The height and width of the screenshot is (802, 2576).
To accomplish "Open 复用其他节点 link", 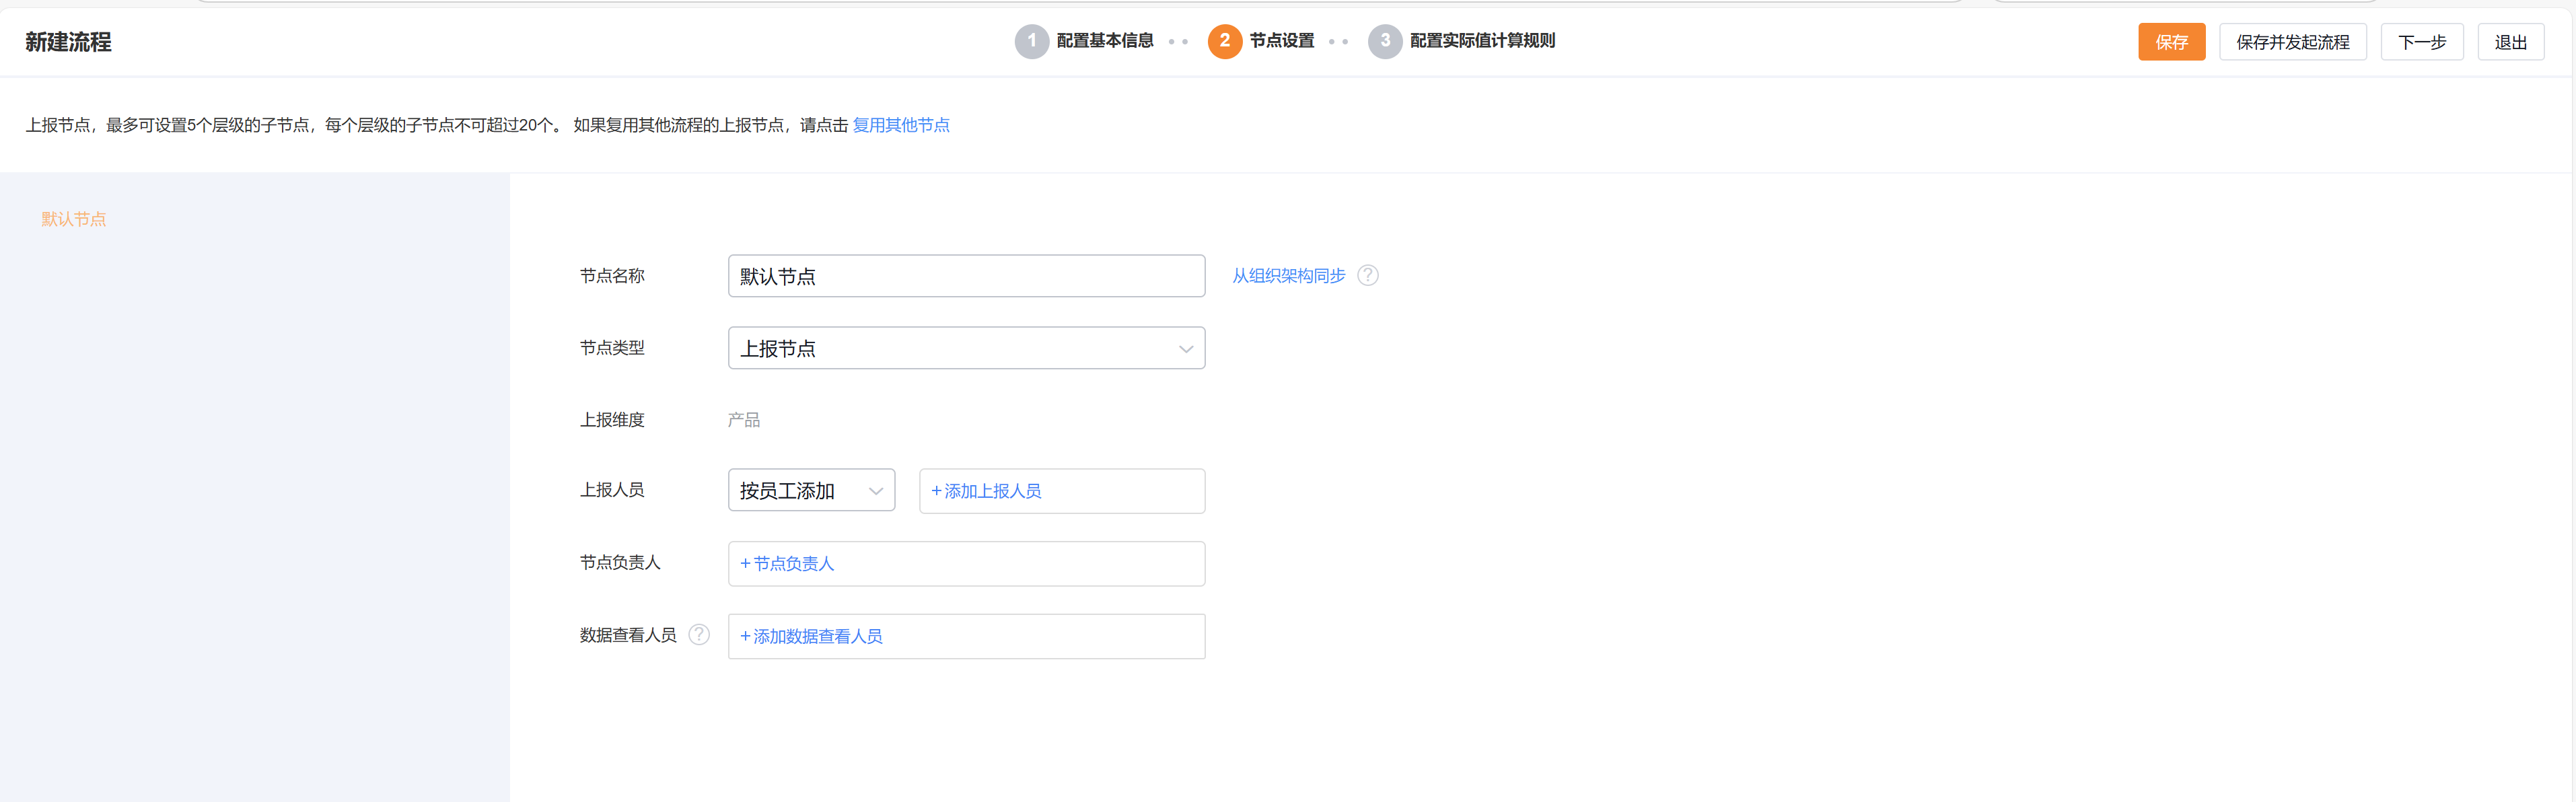I will (900, 125).
